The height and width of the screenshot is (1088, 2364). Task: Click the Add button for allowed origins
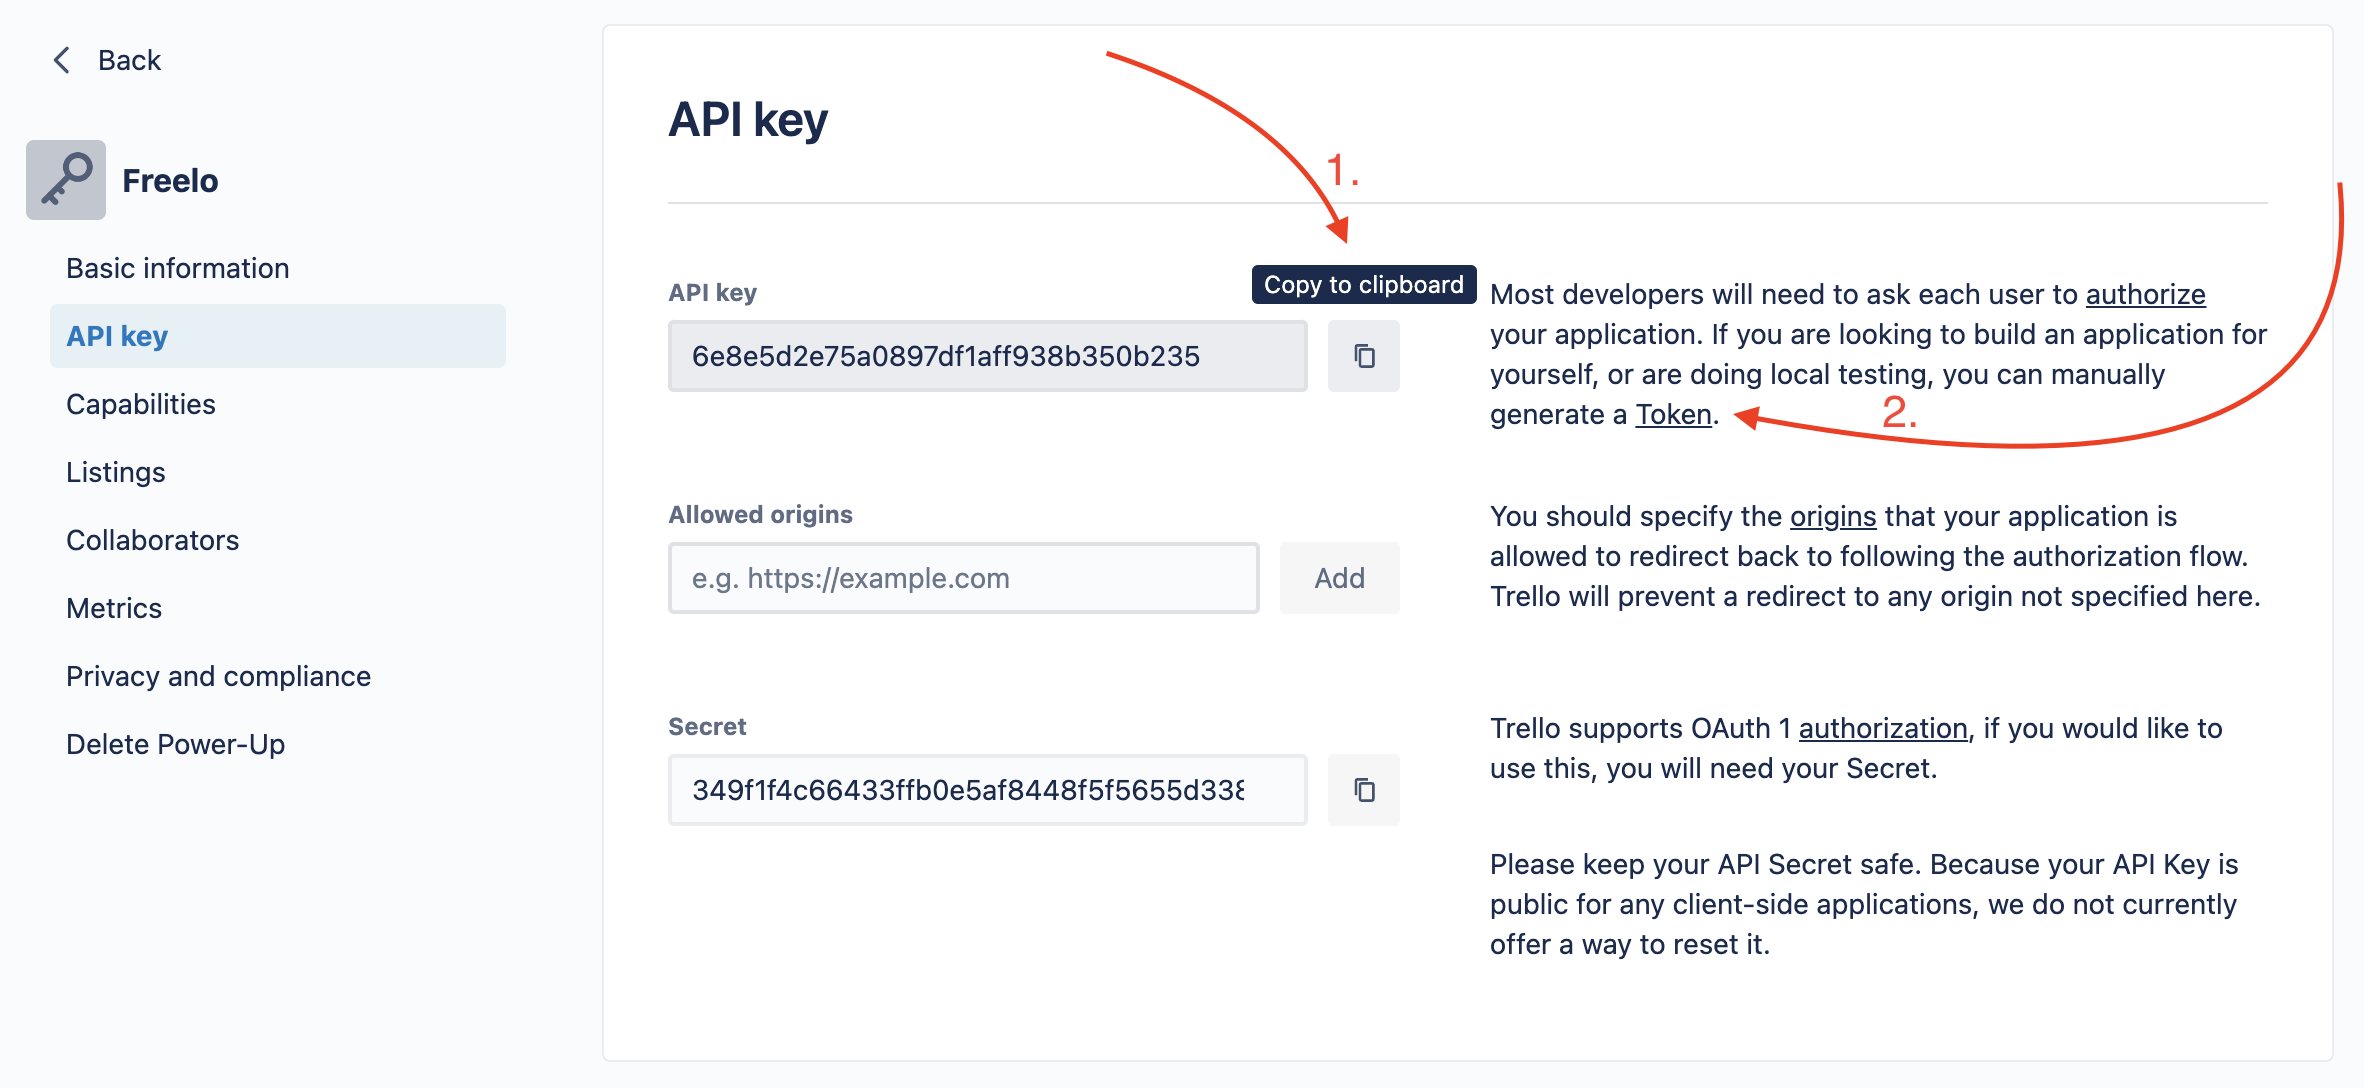coord(1337,577)
